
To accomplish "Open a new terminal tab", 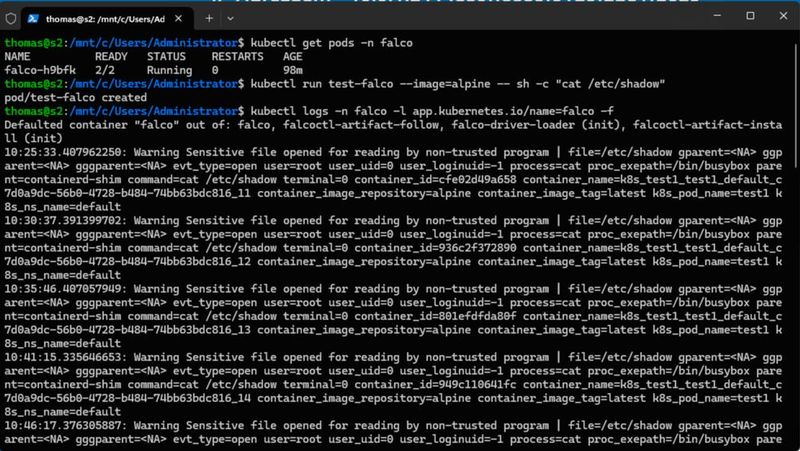I will [209, 19].
